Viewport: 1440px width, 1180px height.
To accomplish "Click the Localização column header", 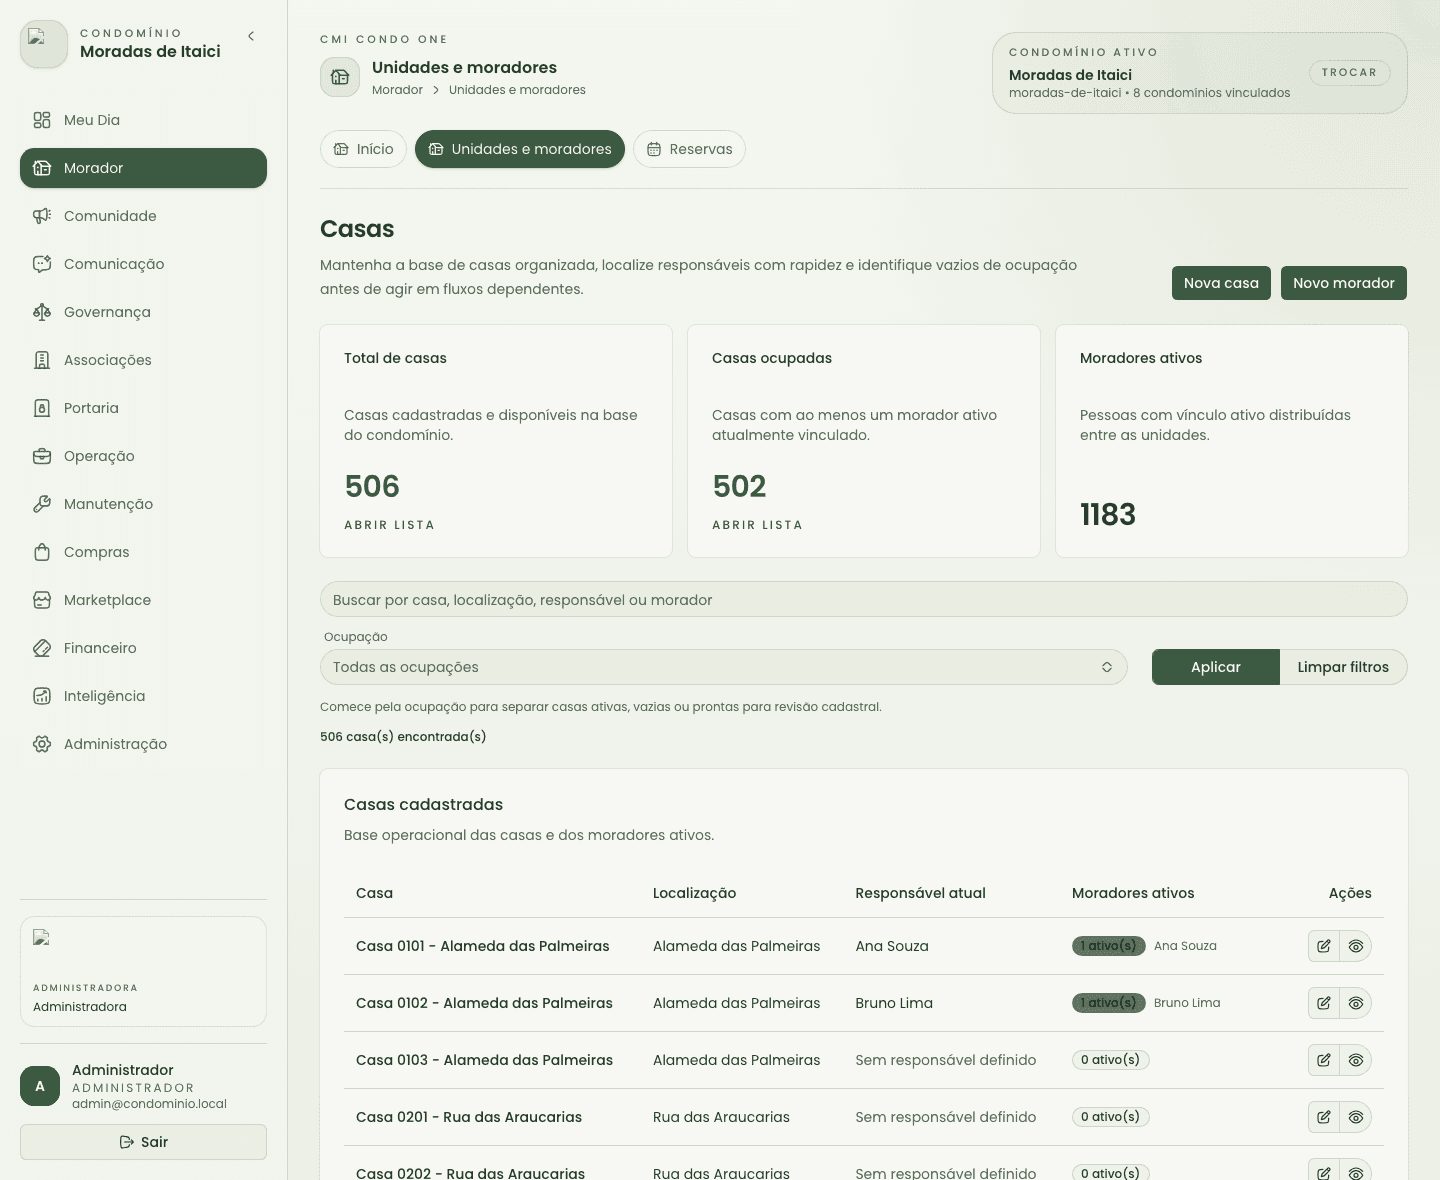I will pyautogui.click(x=694, y=893).
